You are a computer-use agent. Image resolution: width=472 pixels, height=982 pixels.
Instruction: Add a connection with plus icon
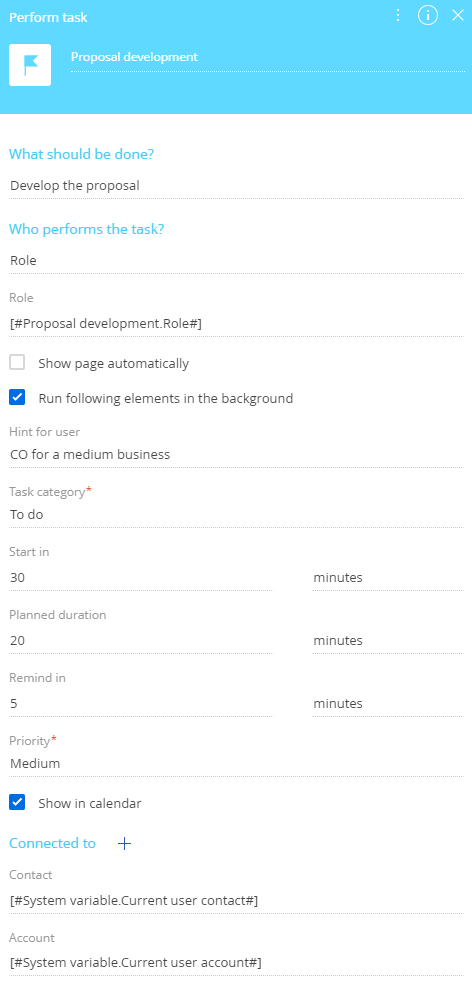[125, 844]
